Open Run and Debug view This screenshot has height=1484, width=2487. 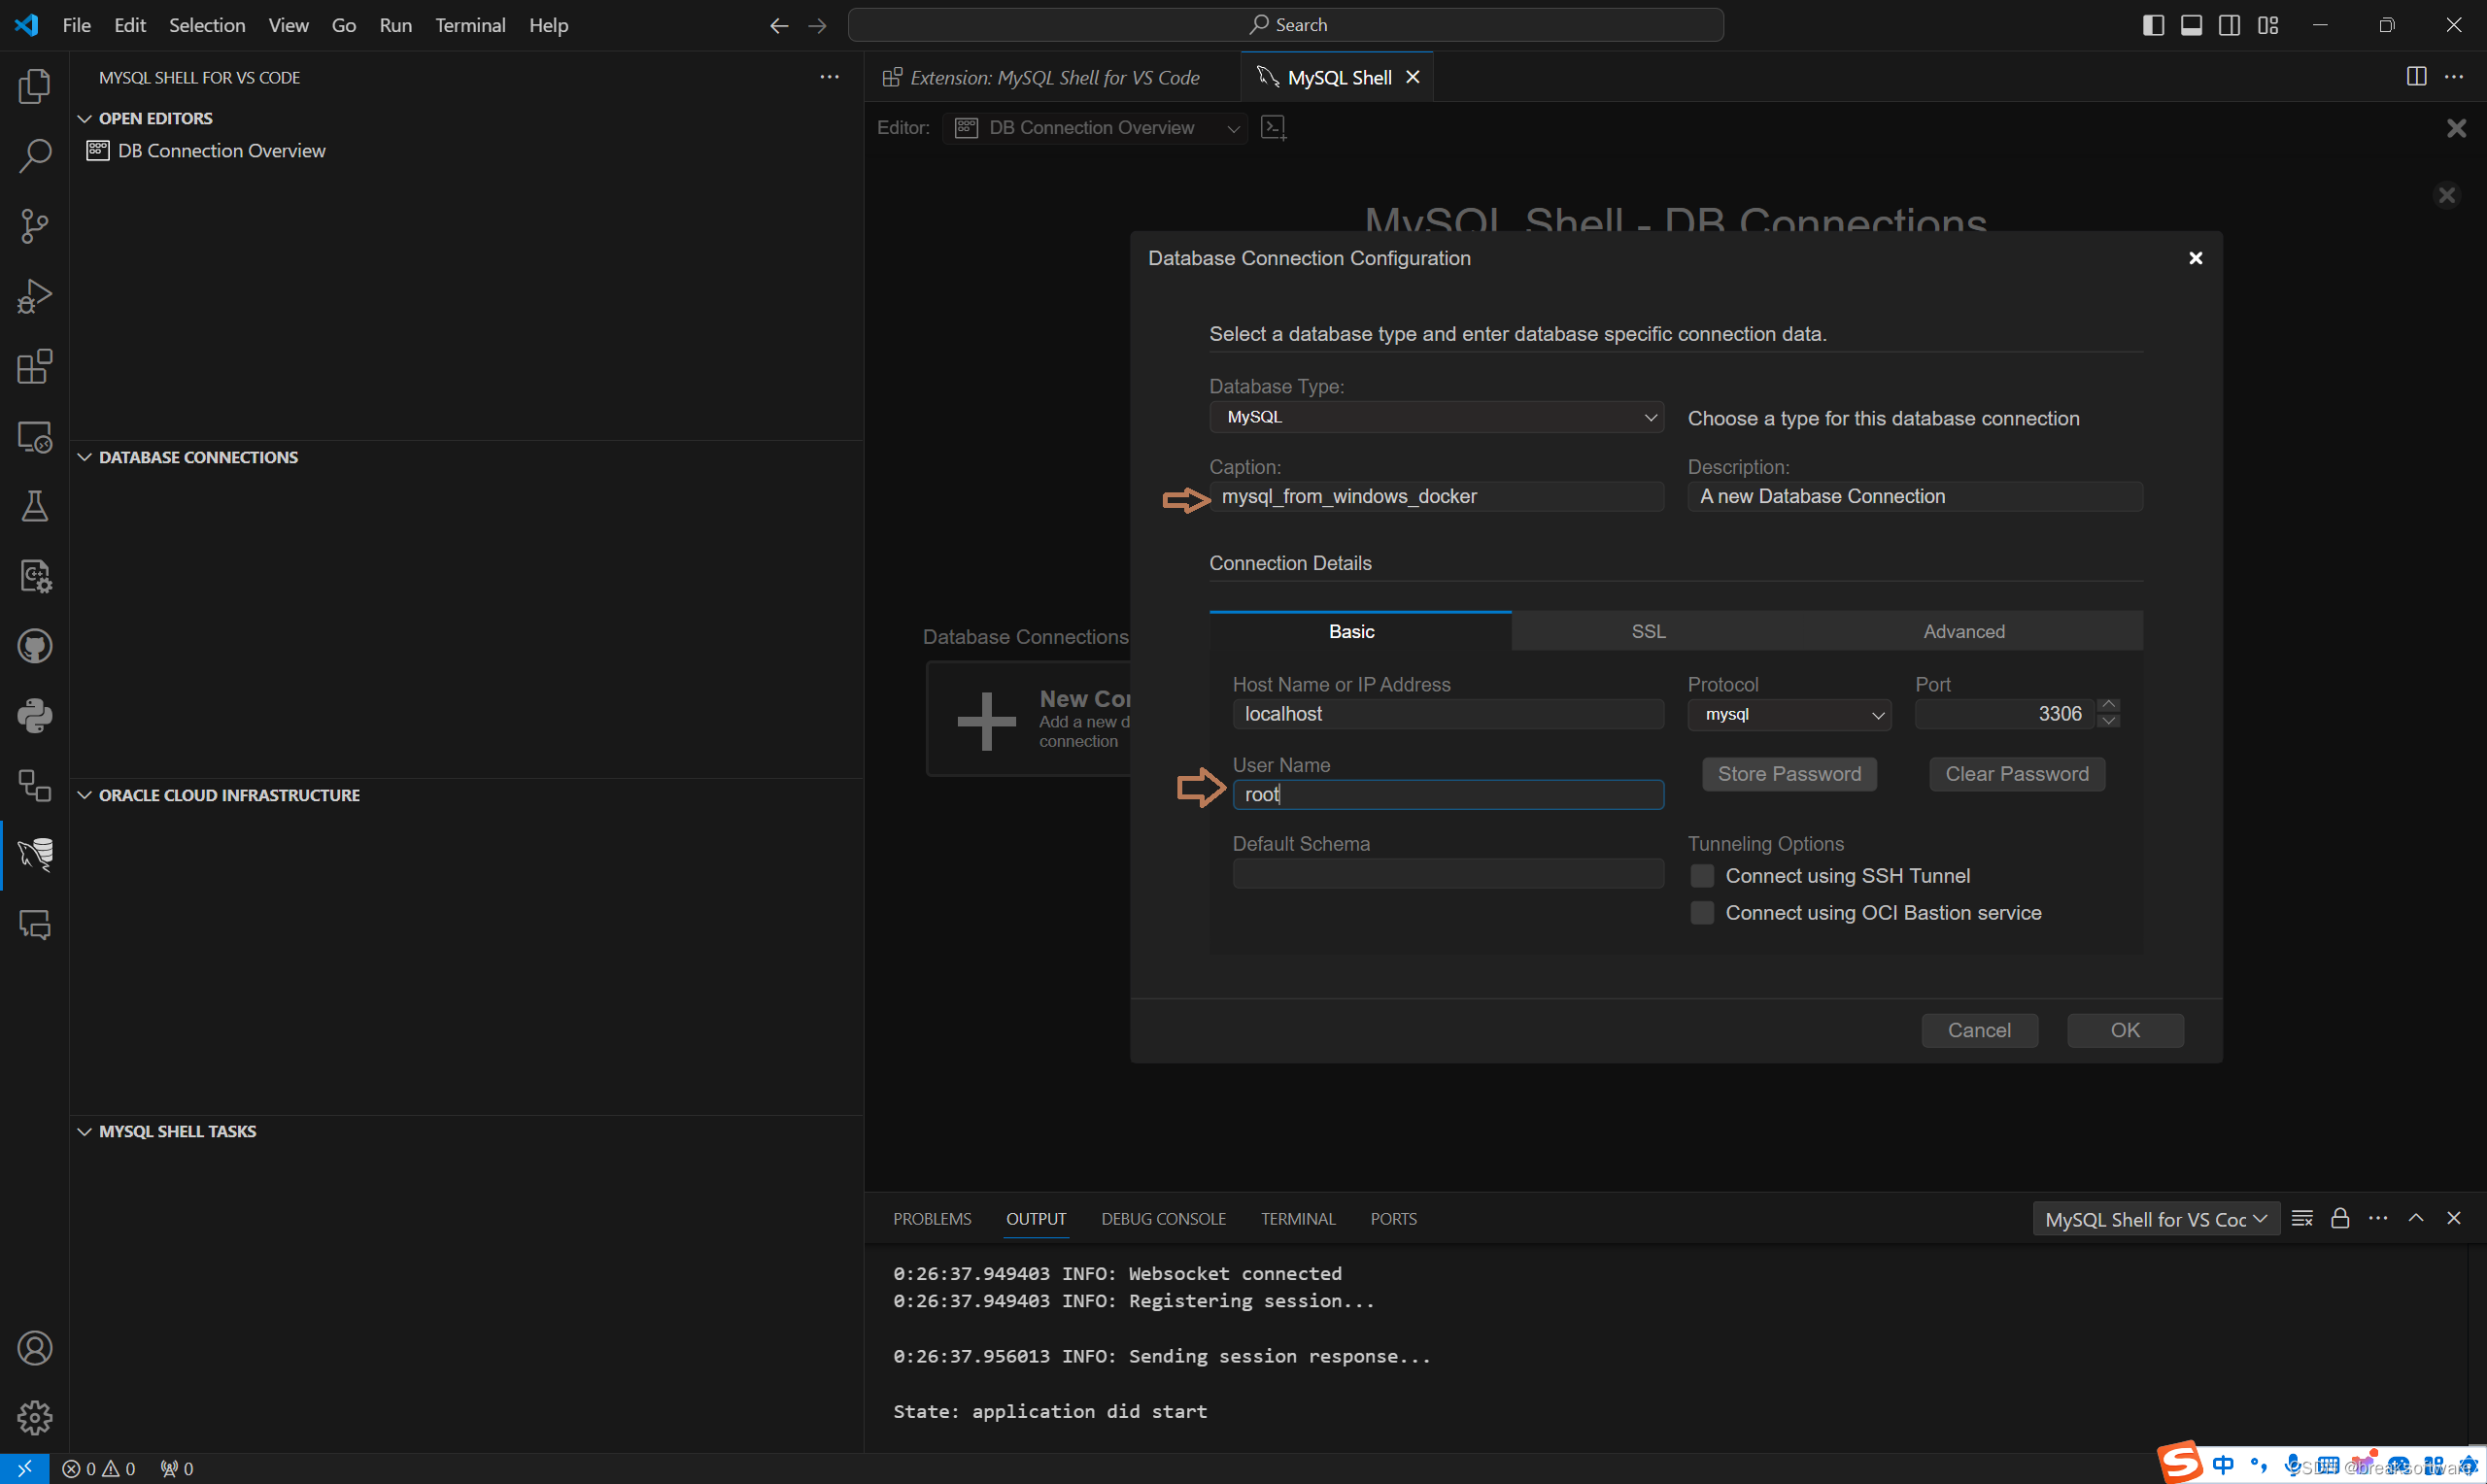click(x=34, y=296)
